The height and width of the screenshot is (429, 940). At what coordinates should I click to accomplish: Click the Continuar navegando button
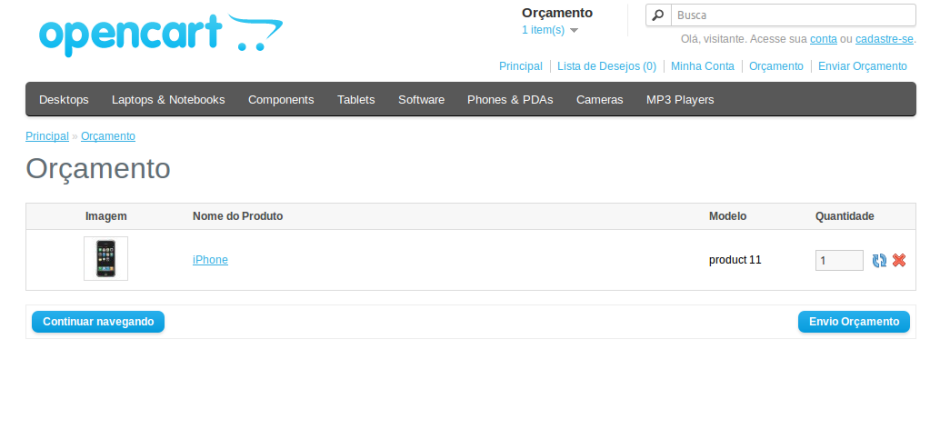click(98, 322)
